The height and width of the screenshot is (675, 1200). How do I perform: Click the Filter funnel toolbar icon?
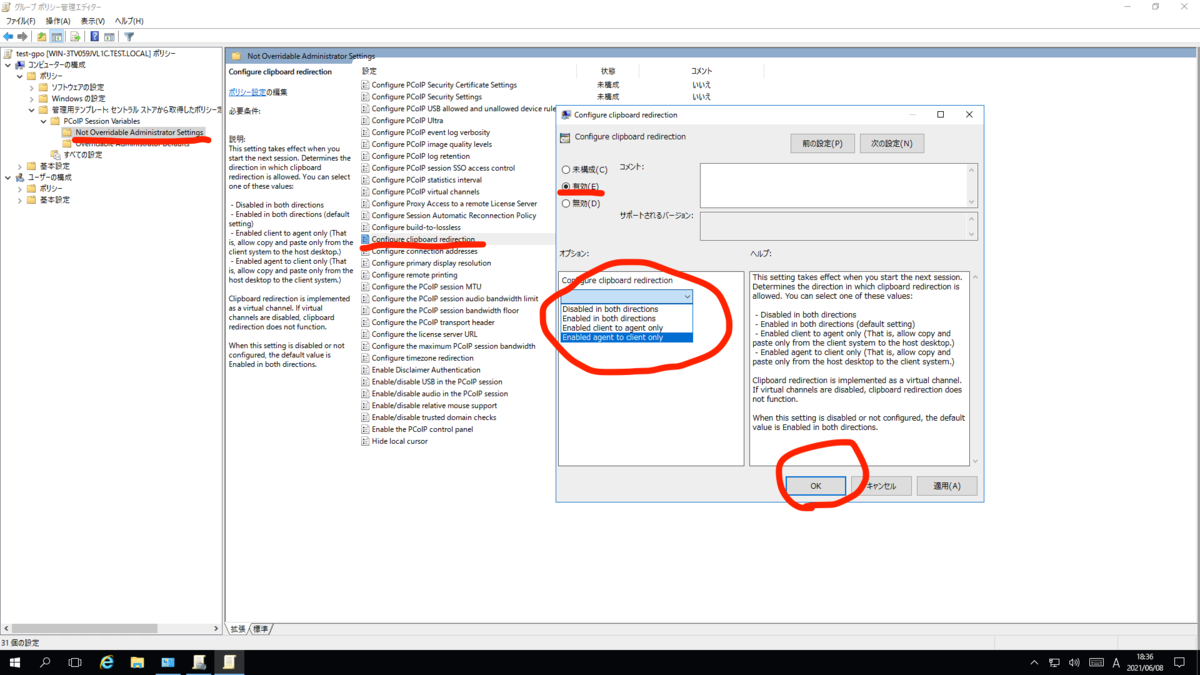[129, 37]
